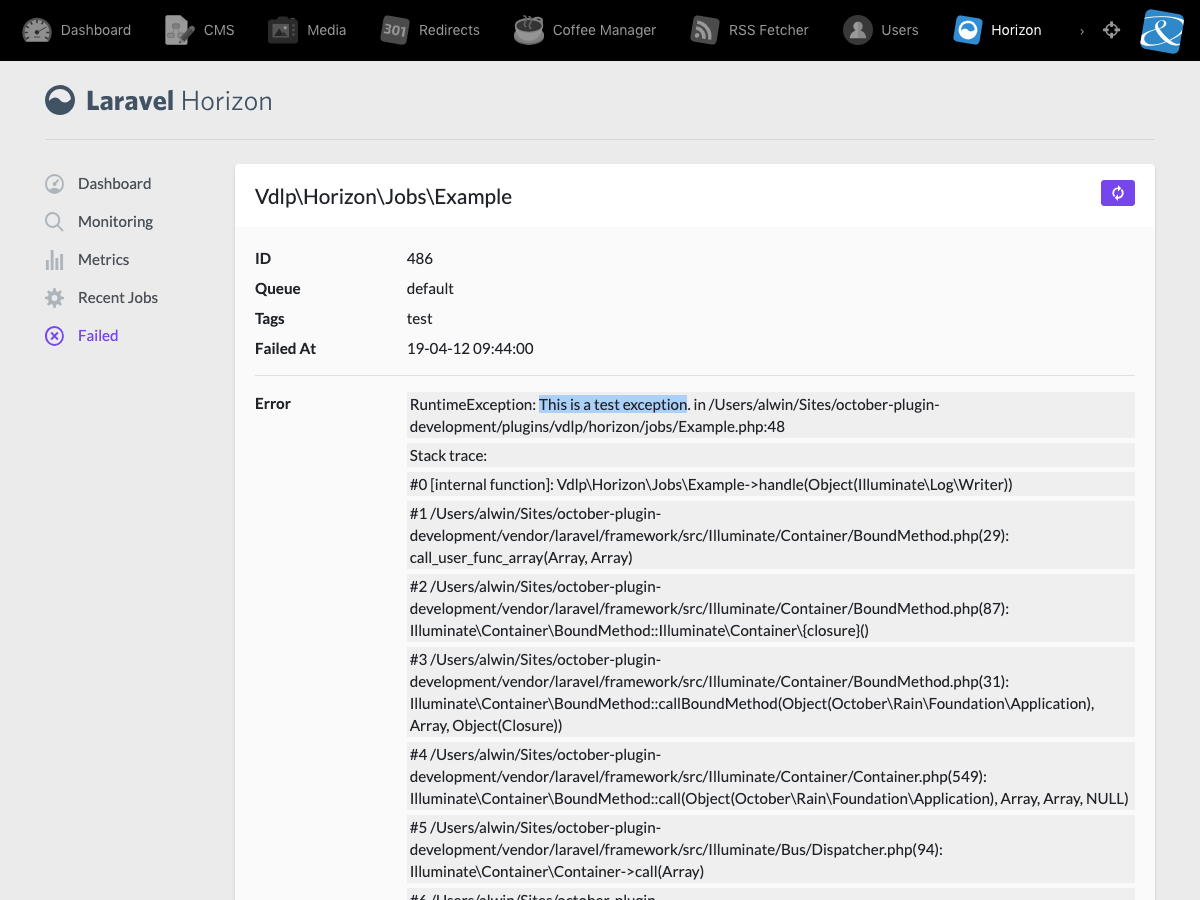Click the Failed x-circle icon
The image size is (1200, 900).
[x=54, y=336]
